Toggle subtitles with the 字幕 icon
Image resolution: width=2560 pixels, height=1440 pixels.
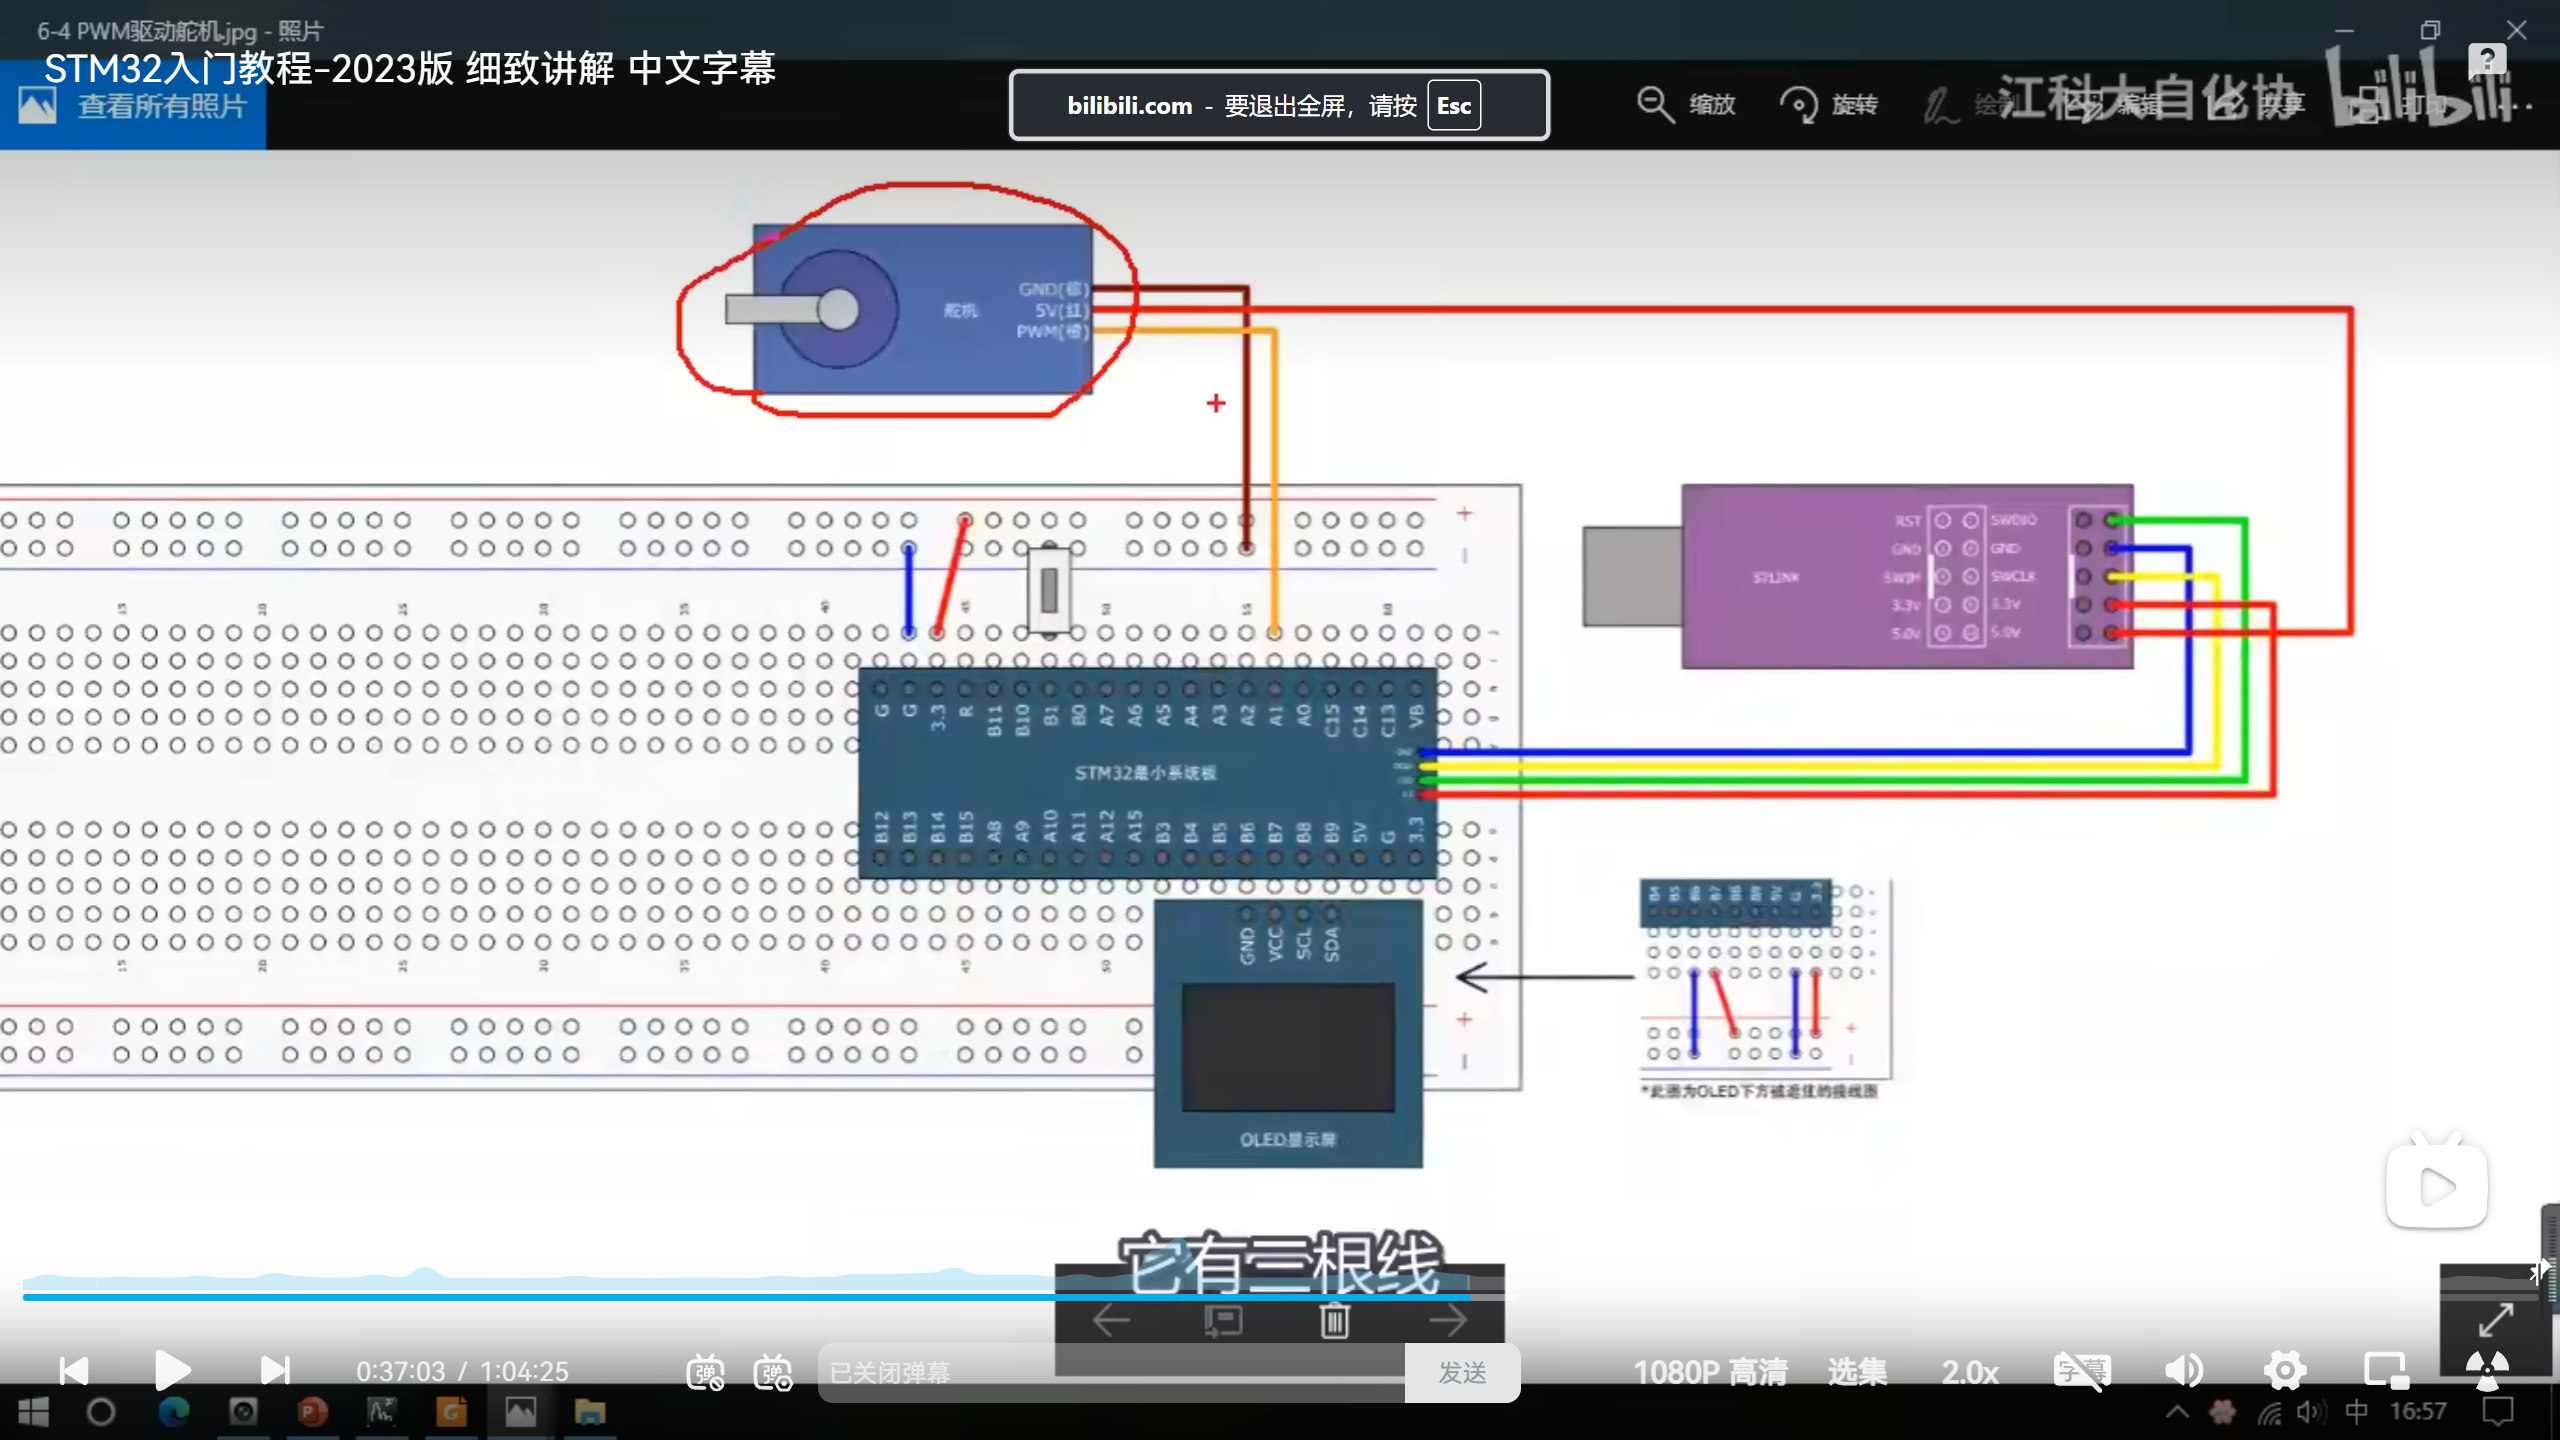point(2081,1370)
